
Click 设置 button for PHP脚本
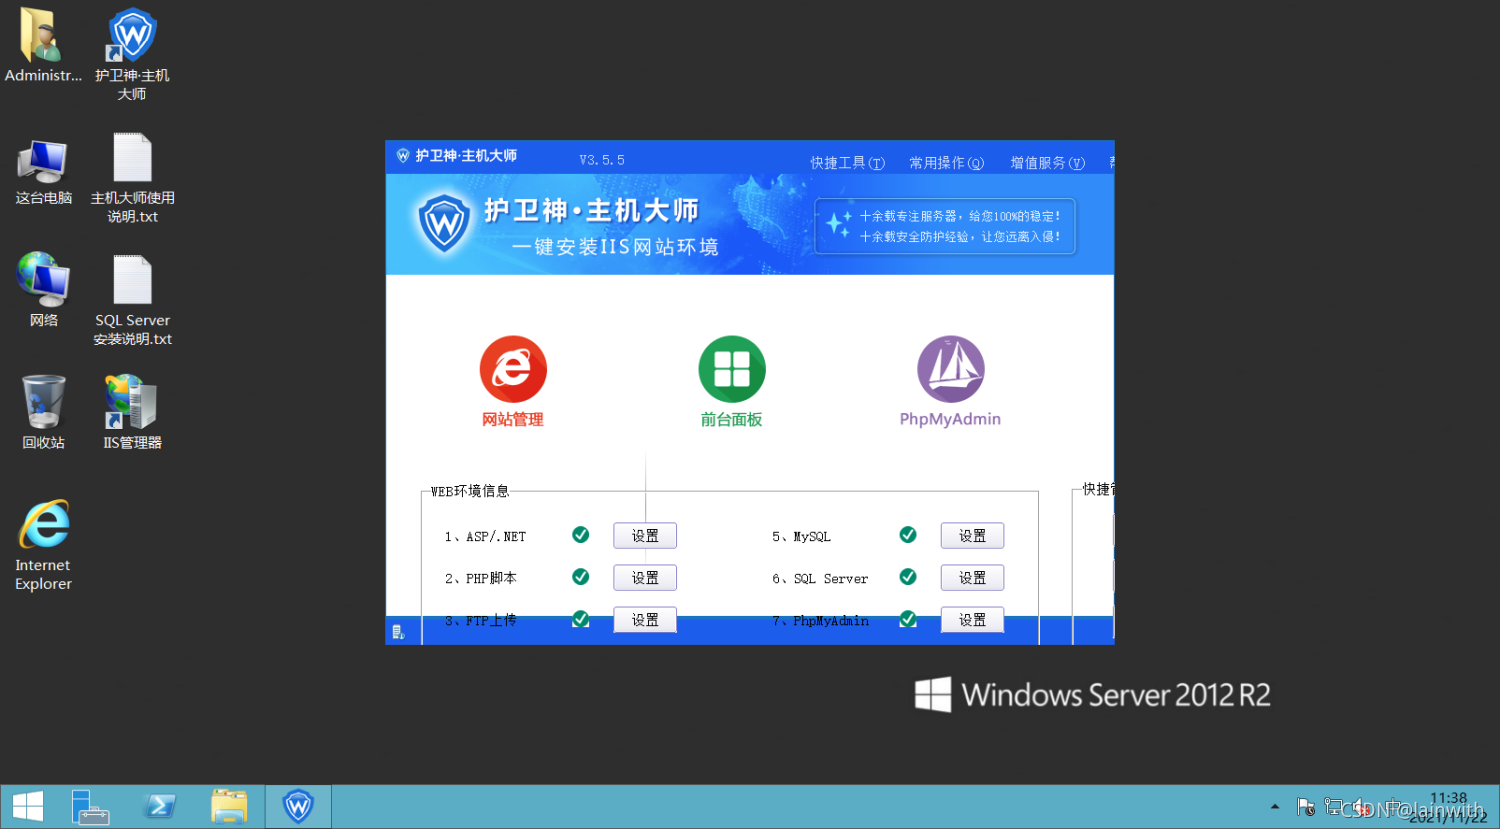click(x=645, y=578)
